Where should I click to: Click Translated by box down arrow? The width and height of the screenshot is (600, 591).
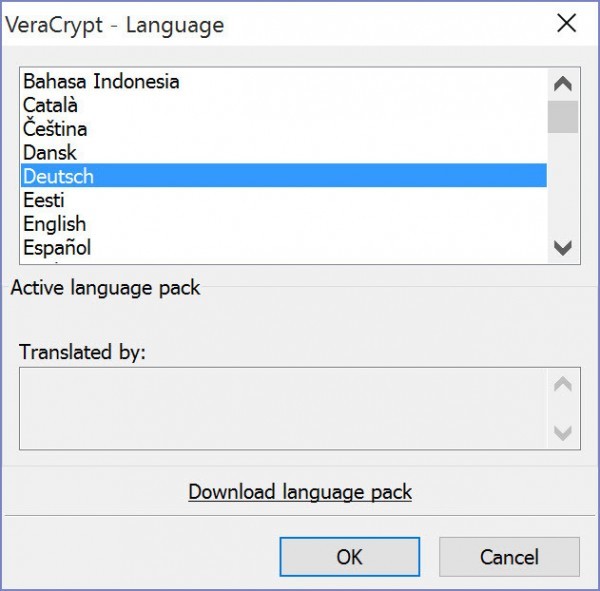[562, 433]
